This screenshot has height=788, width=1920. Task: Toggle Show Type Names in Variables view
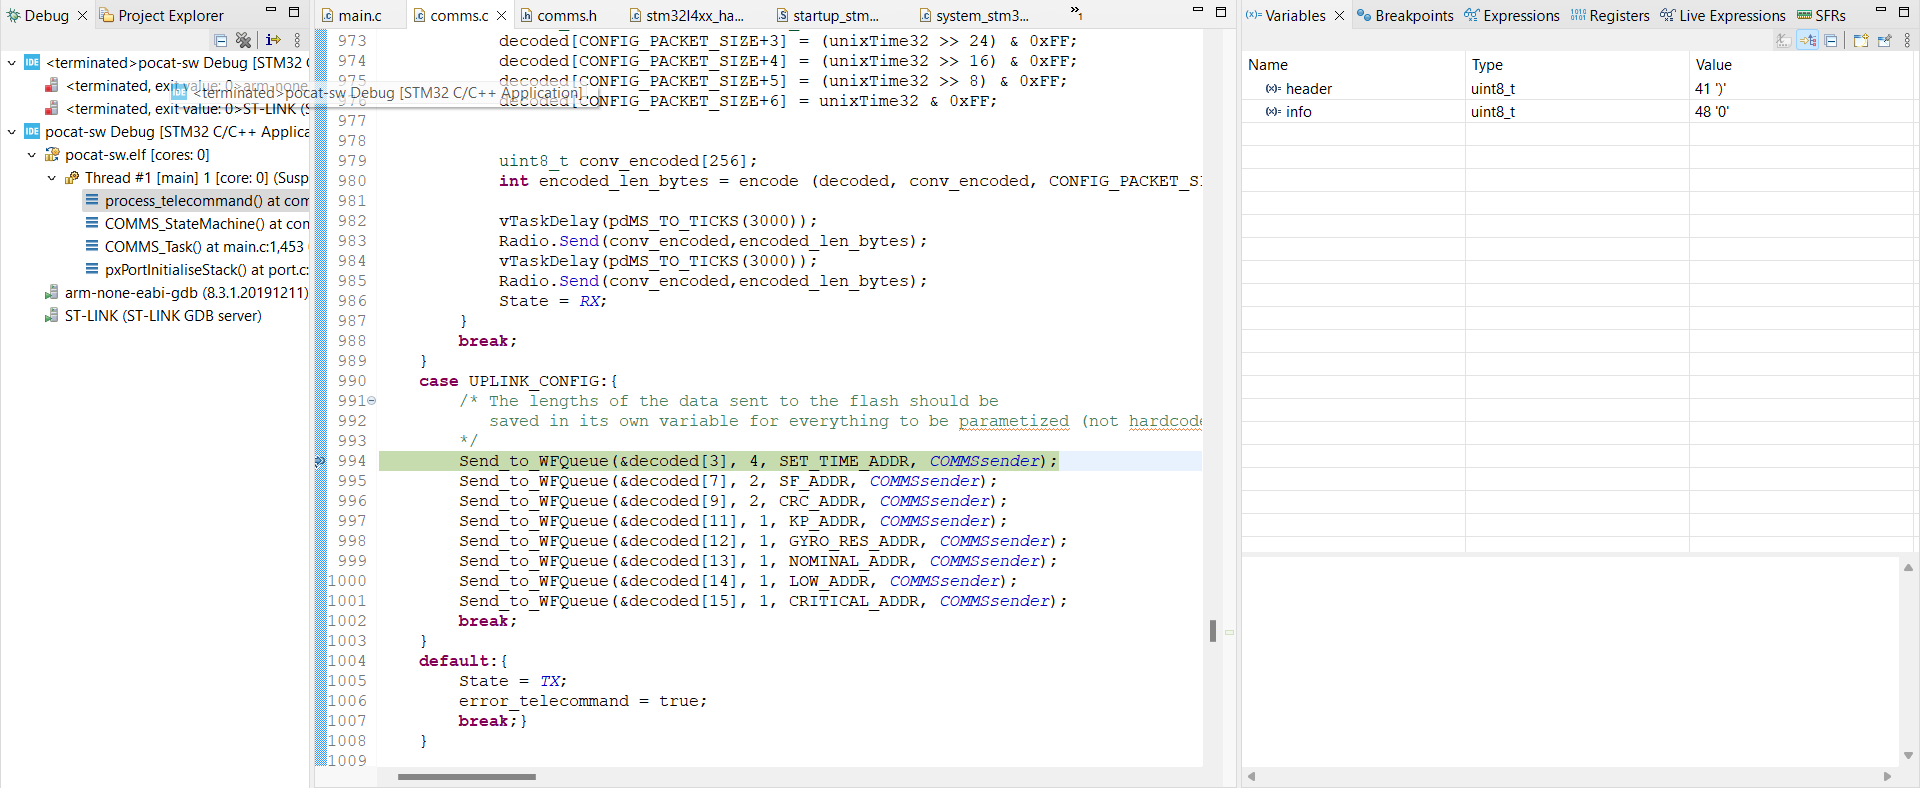click(x=1784, y=40)
